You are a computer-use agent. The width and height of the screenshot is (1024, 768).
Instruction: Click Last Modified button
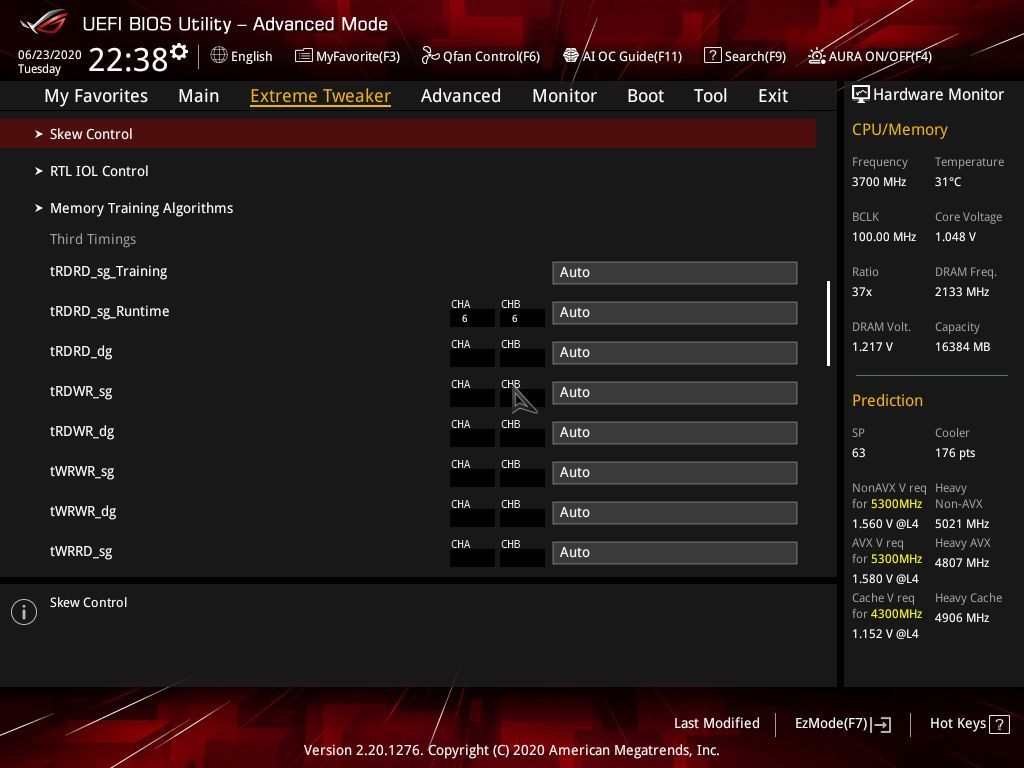click(716, 724)
